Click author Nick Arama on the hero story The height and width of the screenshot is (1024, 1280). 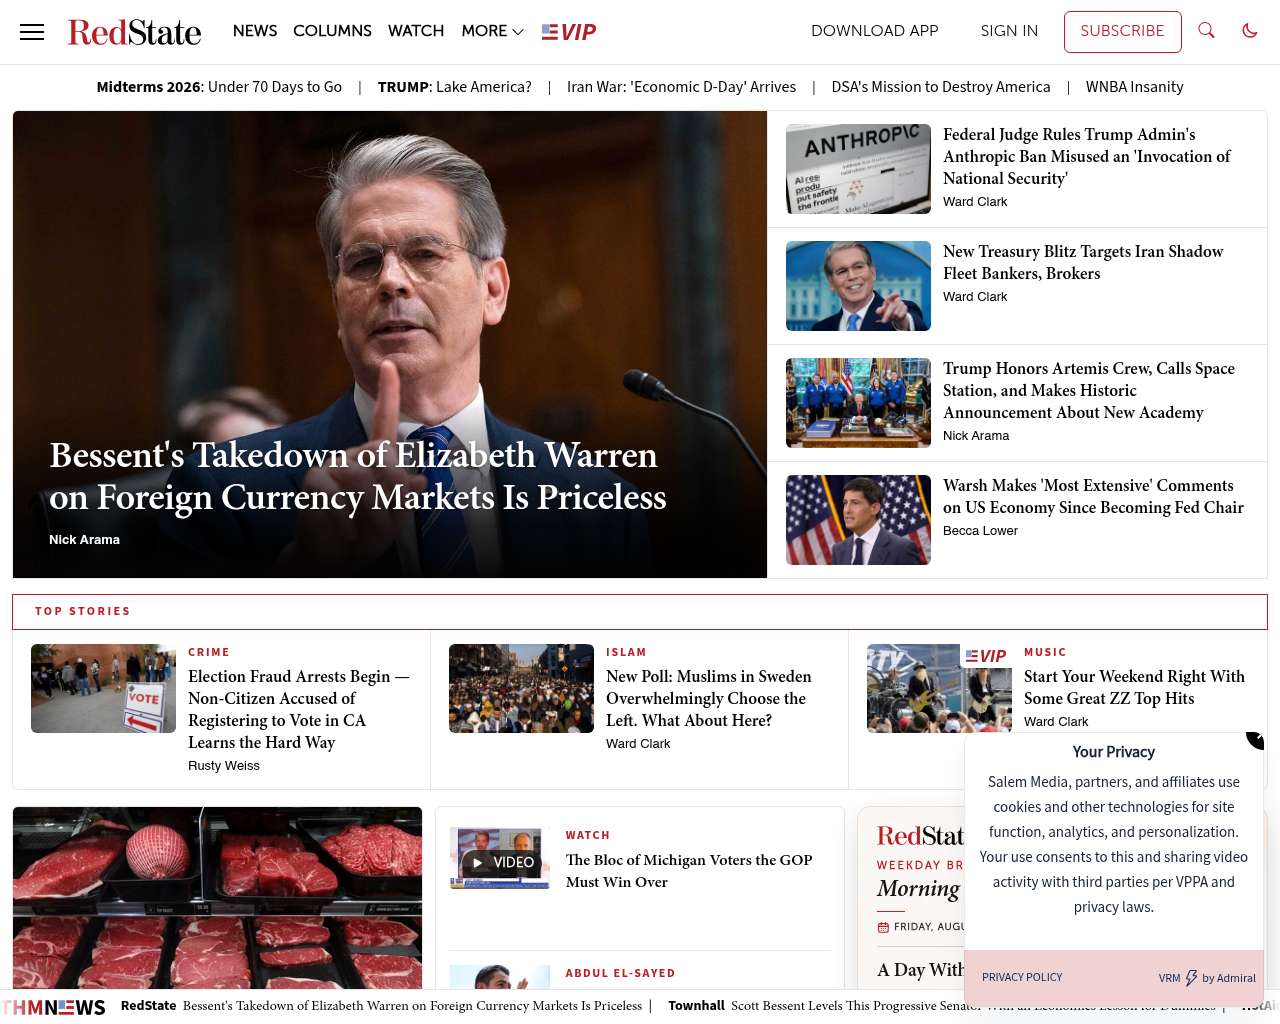click(x=84, y=540)
